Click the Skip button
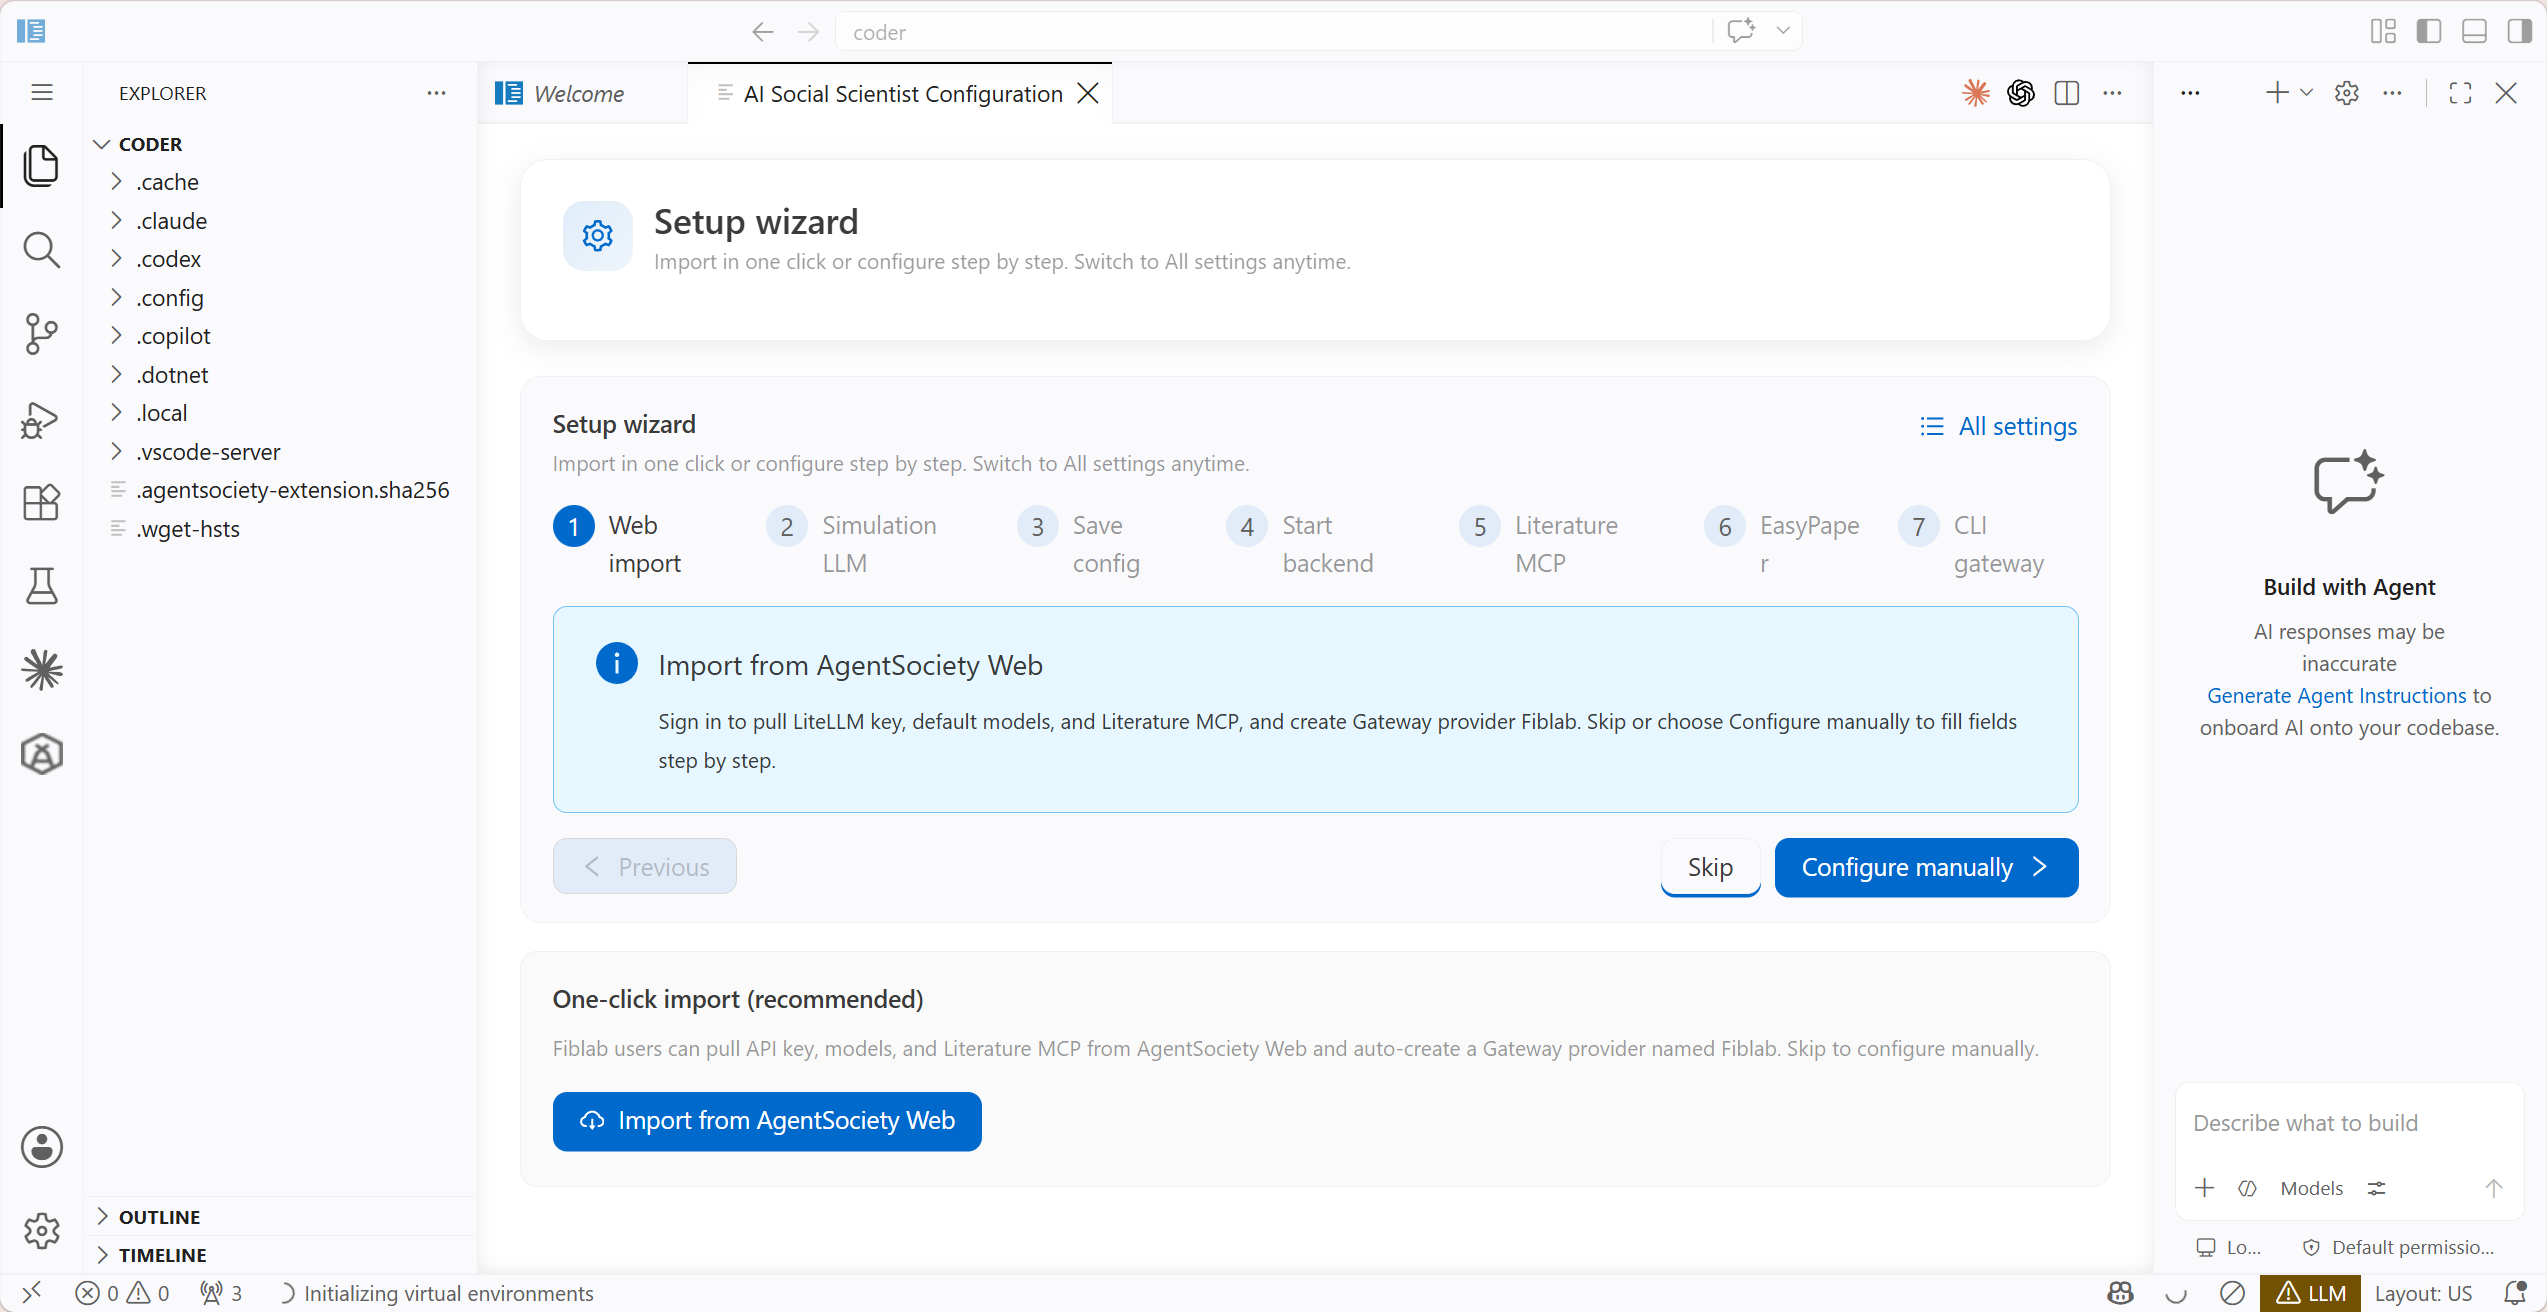Viewport: 2547px width, 1312px height. 1710,867
